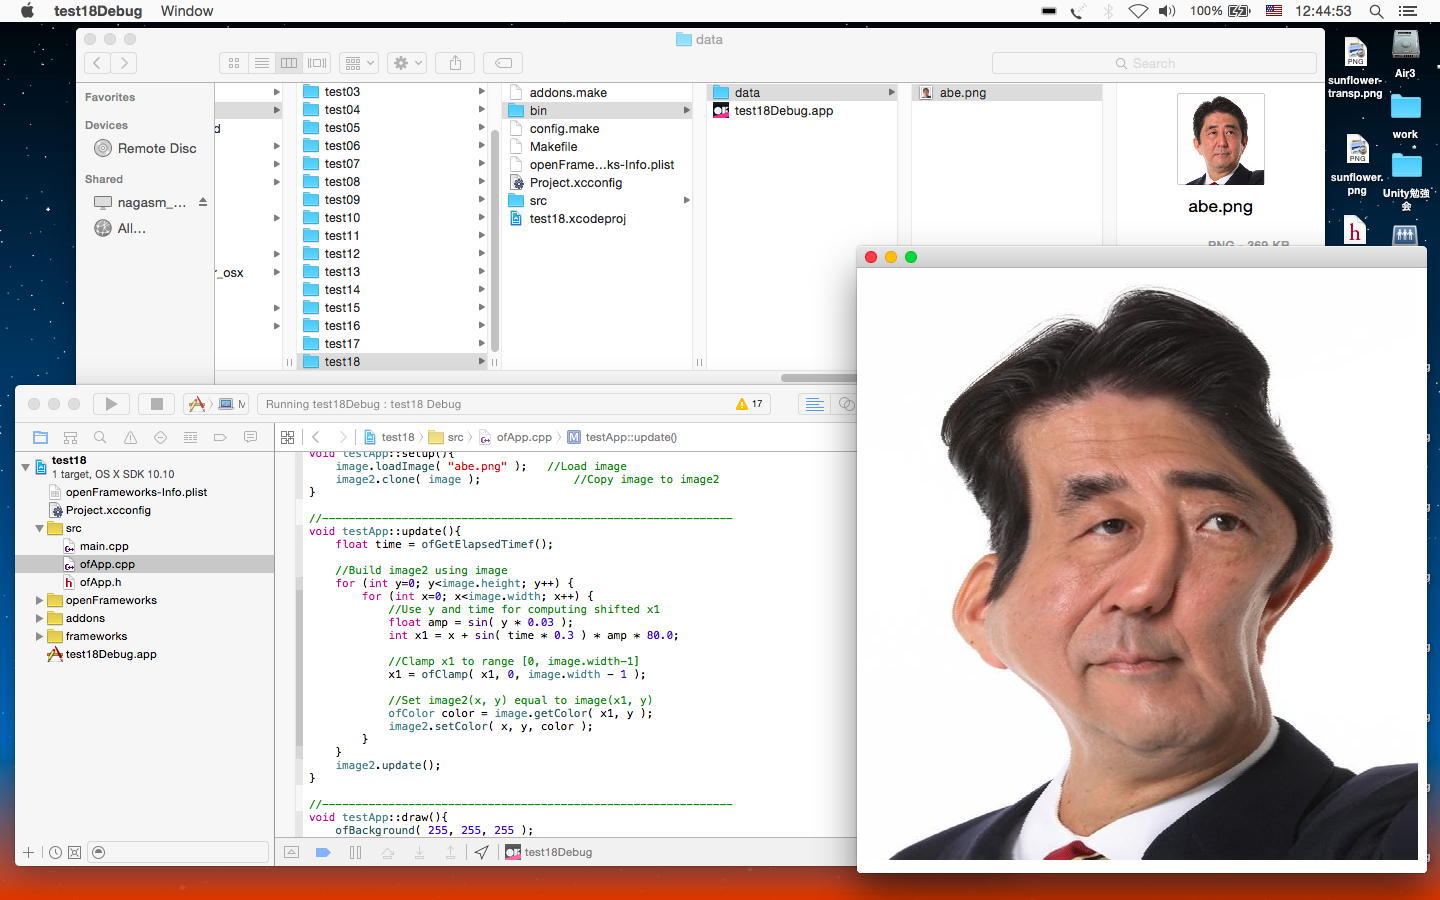
Task: Open the Breakpoint navigator in Xcode
Action: [x=220, y=437]
